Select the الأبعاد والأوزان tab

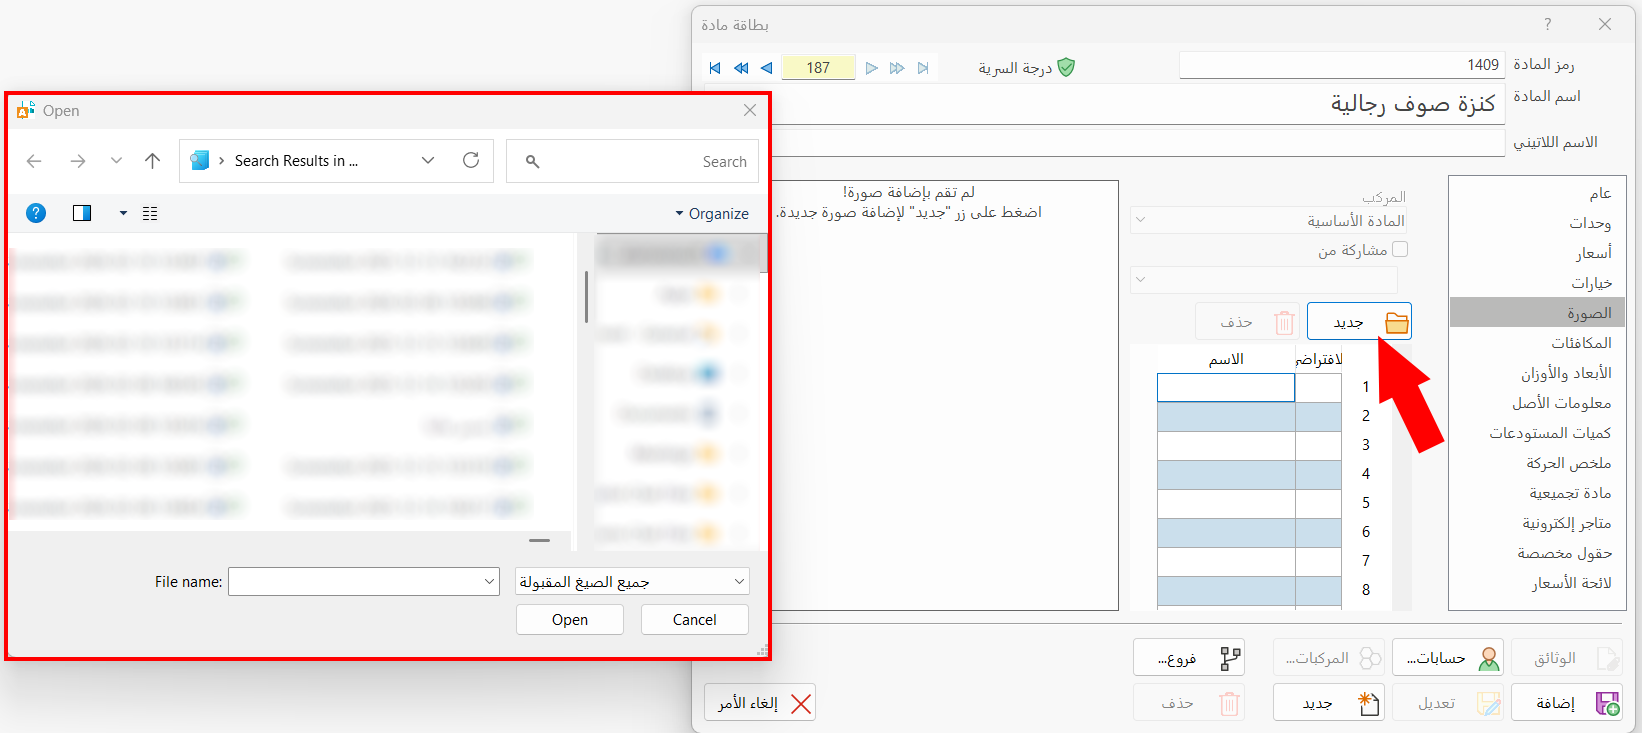[1537, 373]
